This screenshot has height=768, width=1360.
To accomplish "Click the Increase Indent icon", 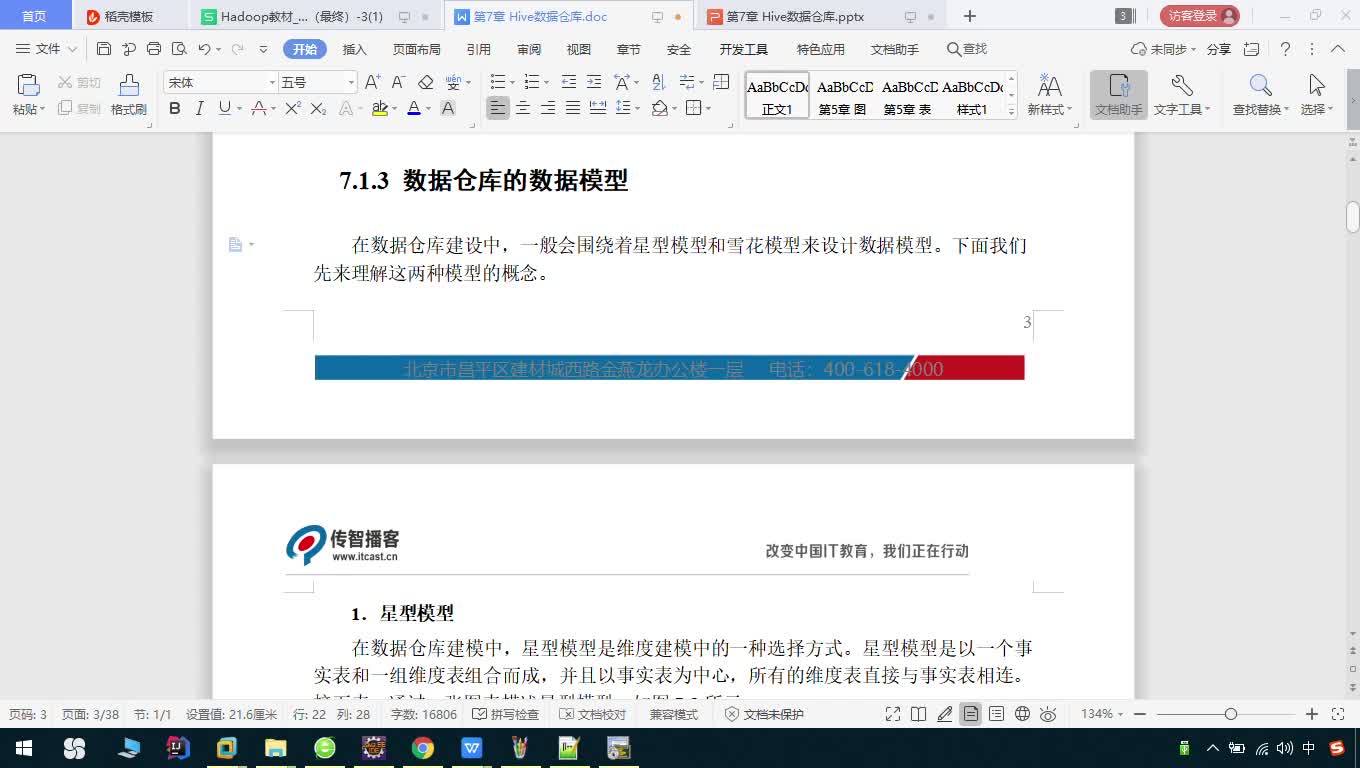I will (594, 82).
